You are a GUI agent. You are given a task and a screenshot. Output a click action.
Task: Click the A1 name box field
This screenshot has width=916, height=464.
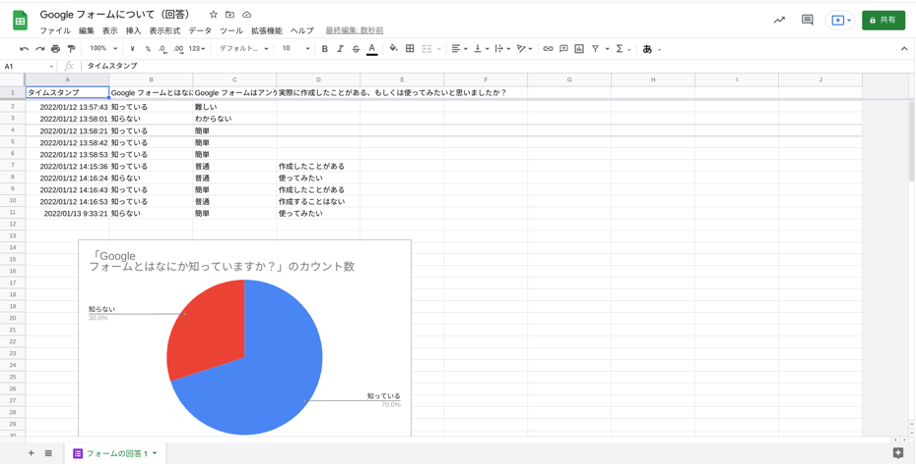click(29, 67)
